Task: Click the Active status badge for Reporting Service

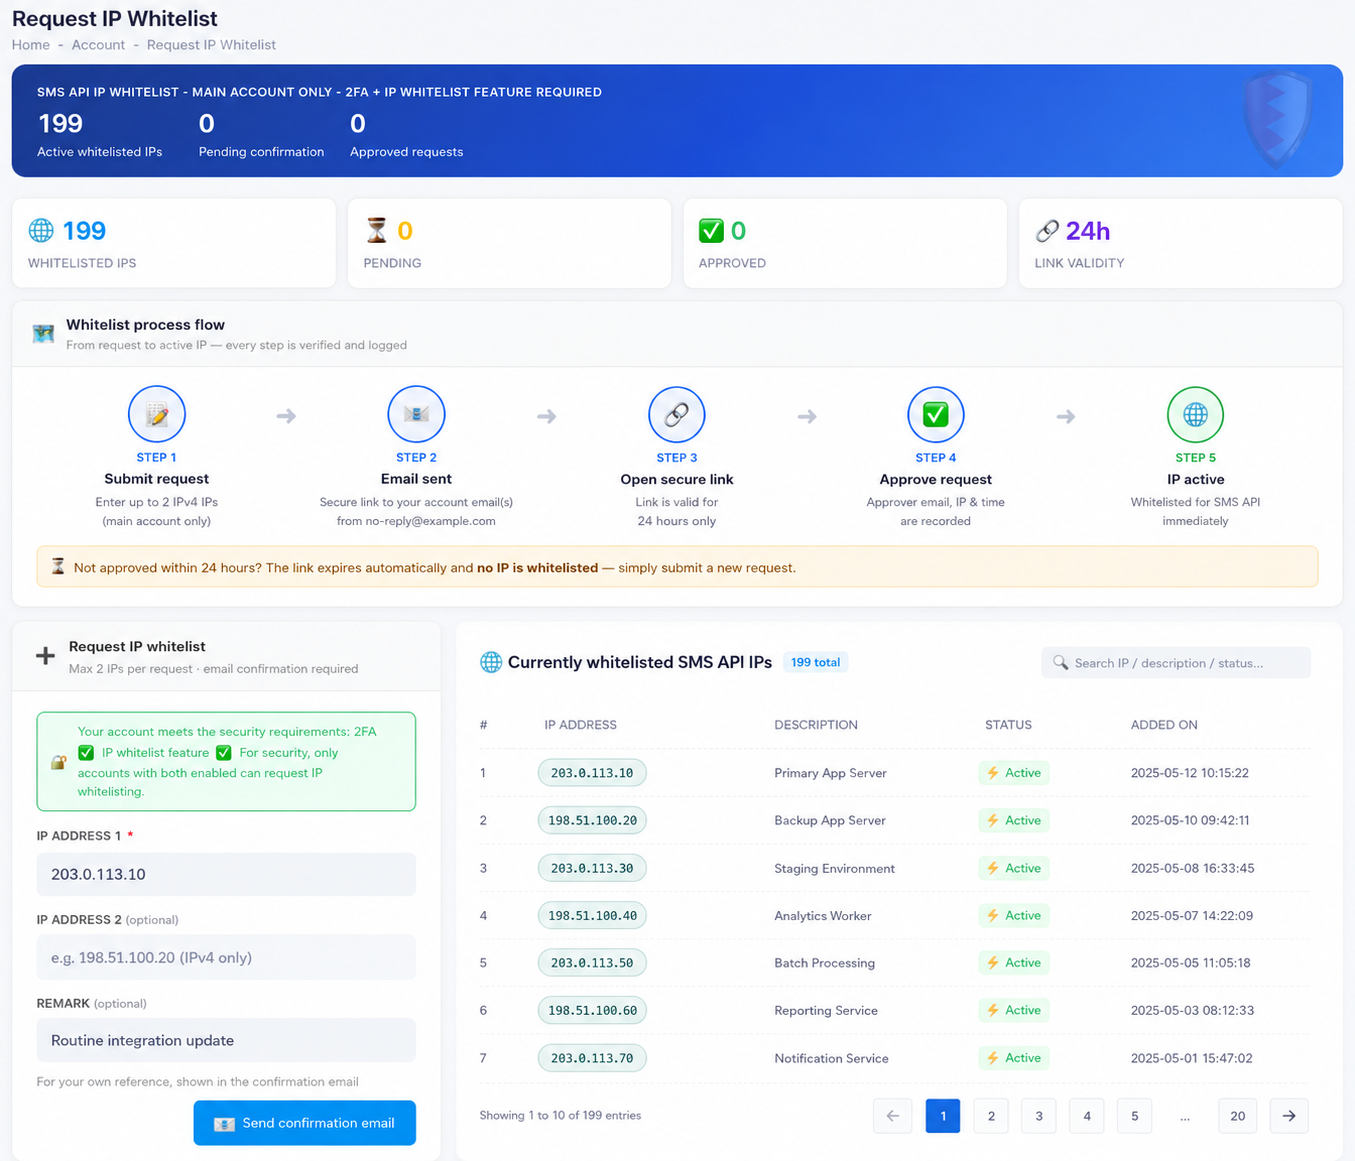Action: click(1014, 1010)
